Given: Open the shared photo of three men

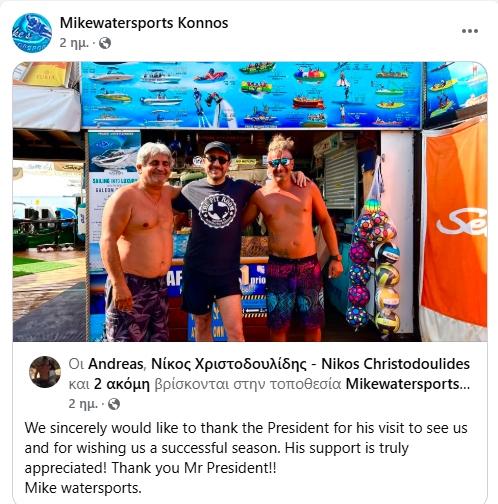Looking at the screenshot, I should pos(250,202).
